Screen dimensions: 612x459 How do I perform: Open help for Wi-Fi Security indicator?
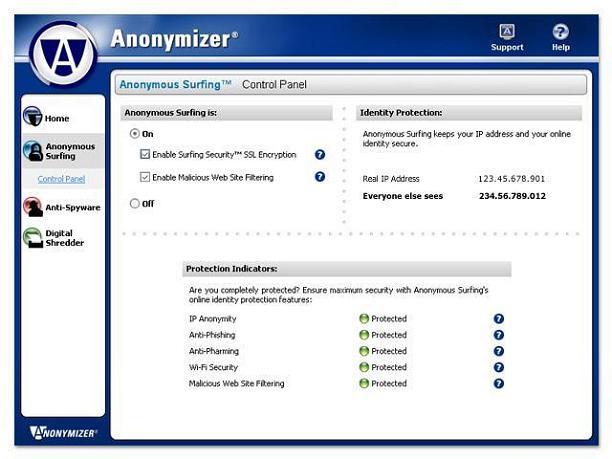click(498, 367)
